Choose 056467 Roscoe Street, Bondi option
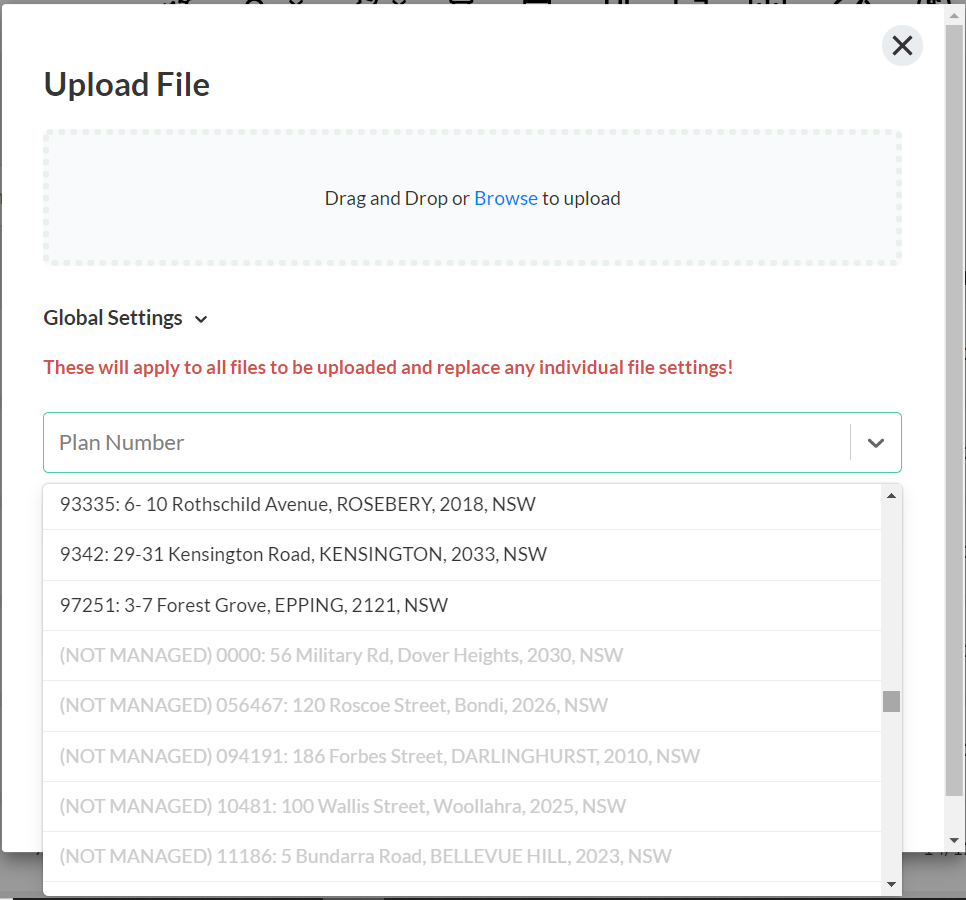 (333, 705)
